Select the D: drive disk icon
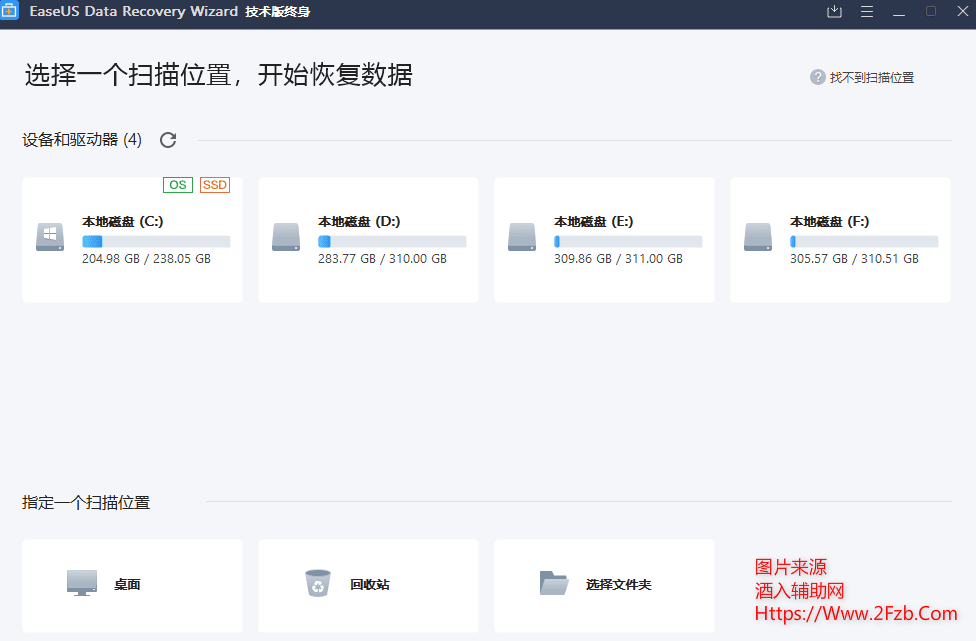This screenshot has height=641, width=976. pos(286,238)
